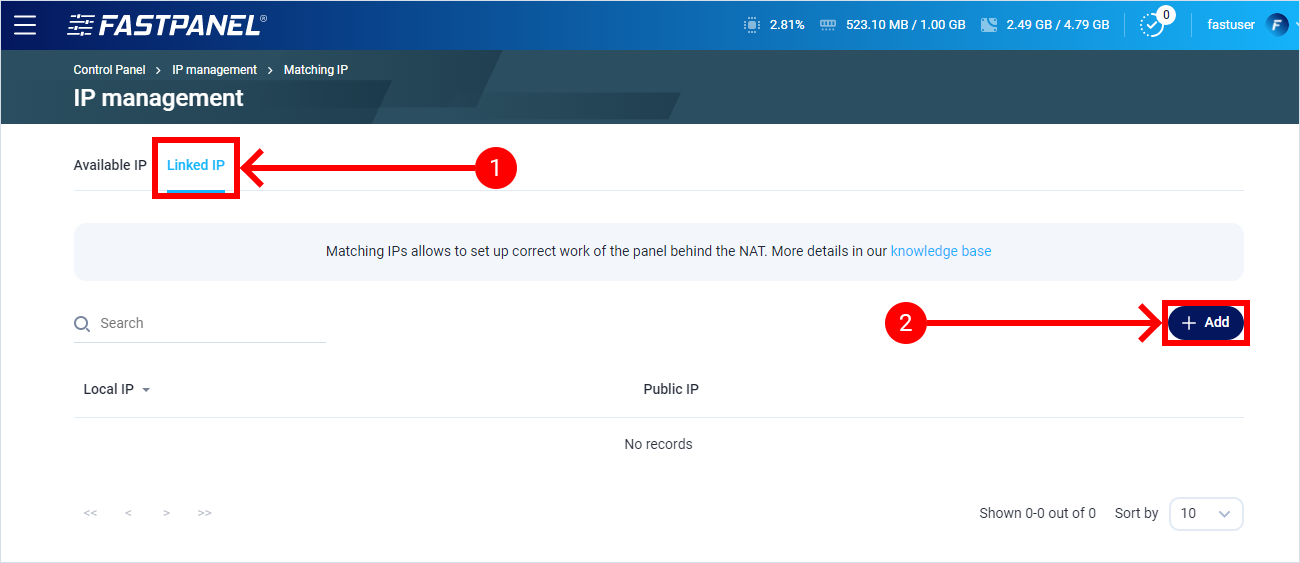Go to the last page (>>)
Viewport: 1300px width, 563px height.
(204, 513)
